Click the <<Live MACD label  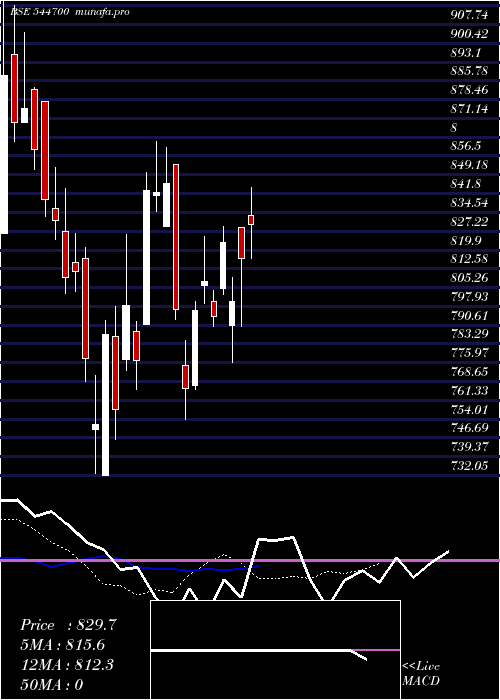(421, 673)
